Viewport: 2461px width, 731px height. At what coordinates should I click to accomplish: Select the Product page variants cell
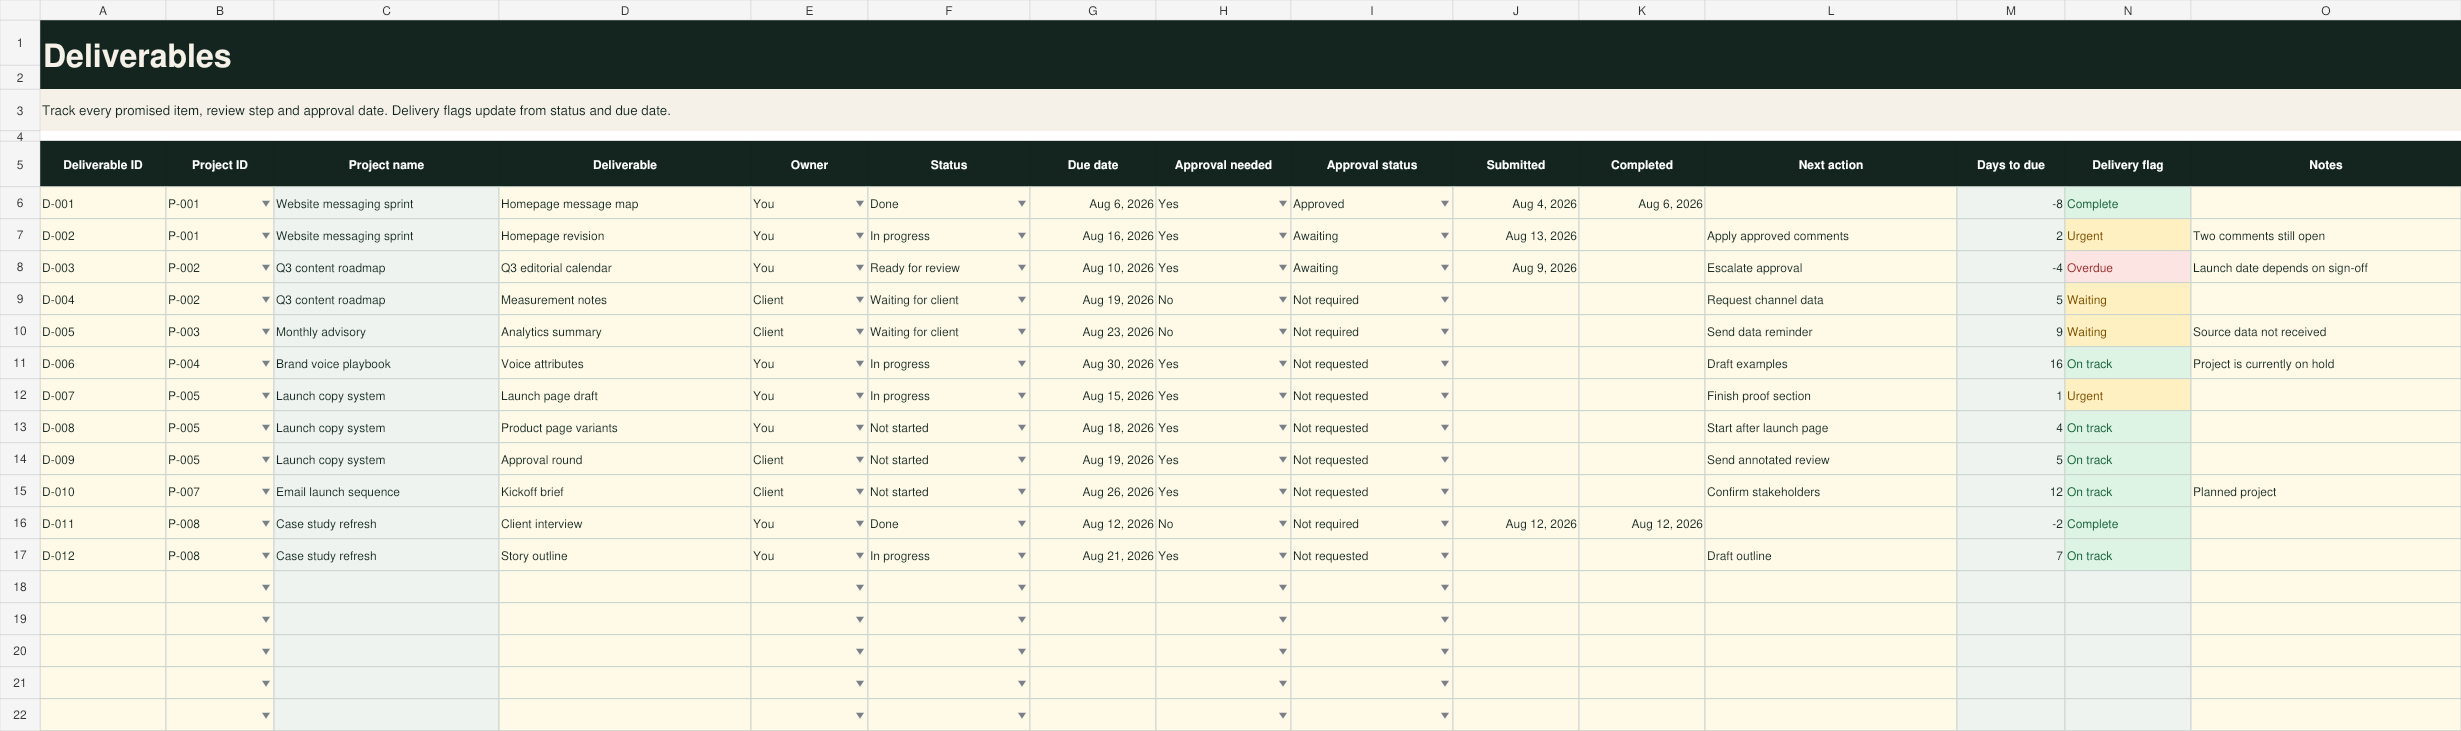click(x=625, y=428)
